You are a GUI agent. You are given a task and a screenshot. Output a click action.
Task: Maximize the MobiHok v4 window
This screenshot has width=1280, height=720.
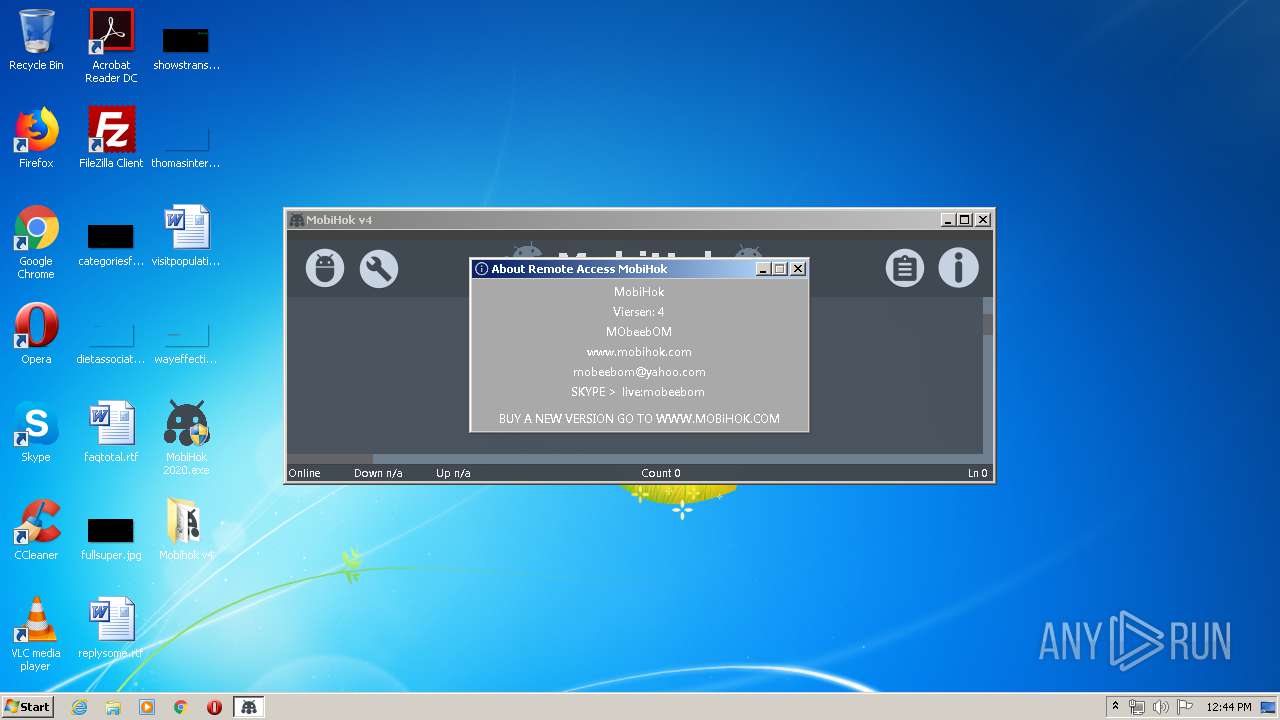pos(964,220)
